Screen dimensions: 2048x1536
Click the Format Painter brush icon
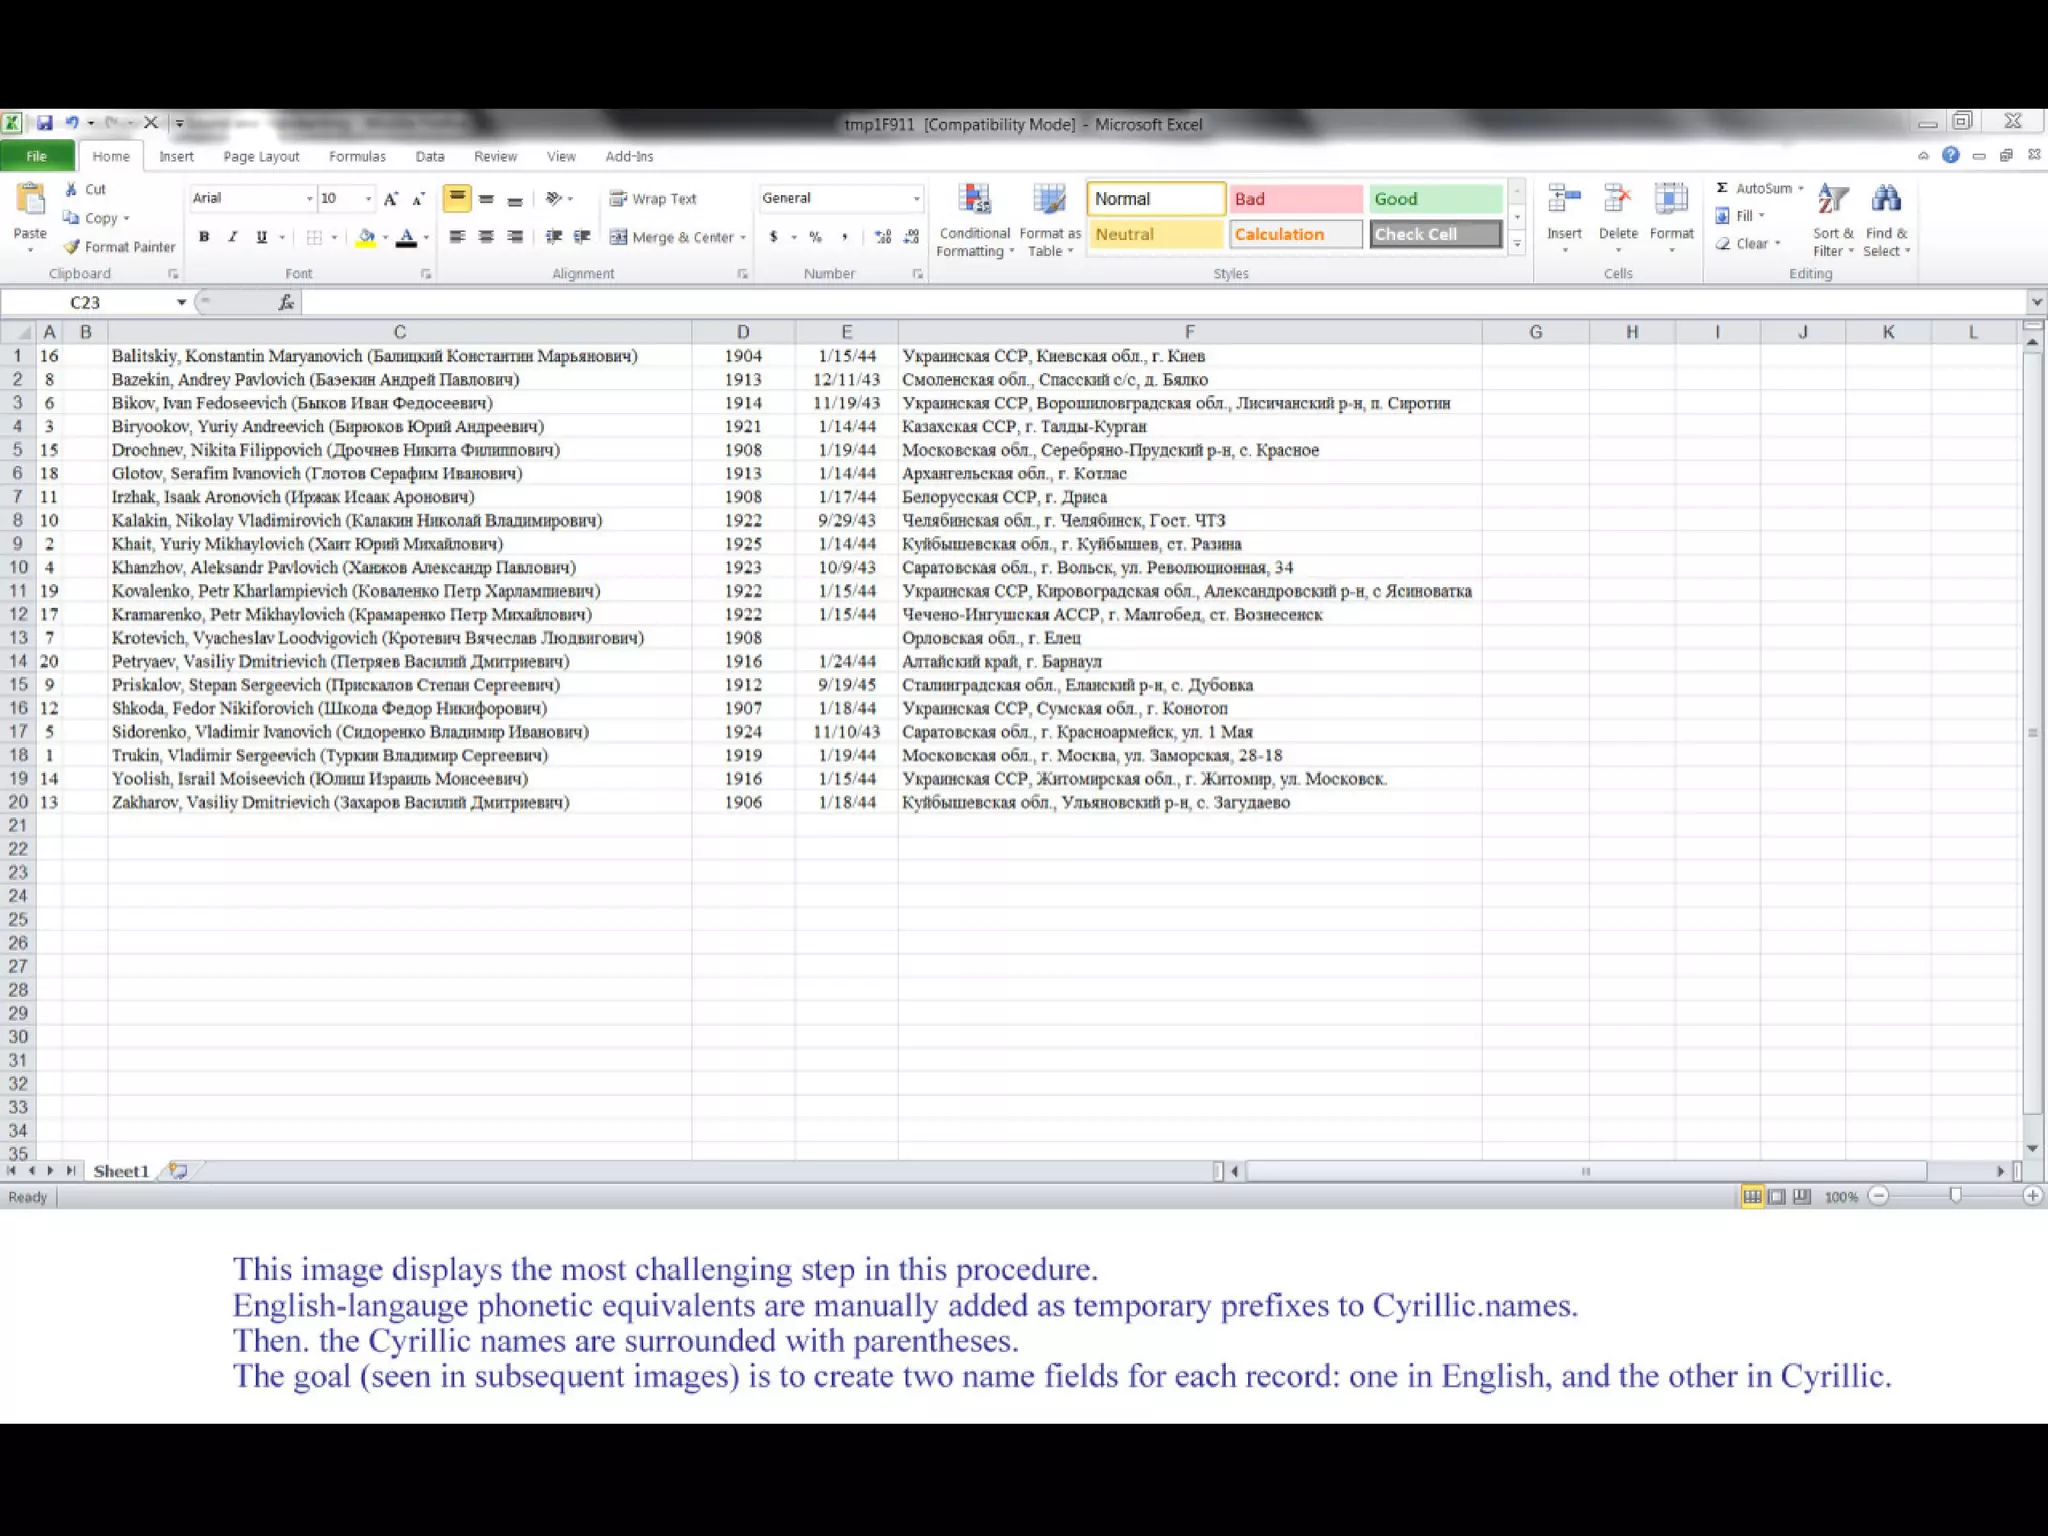pyautogui.click(x=71, y=247)
